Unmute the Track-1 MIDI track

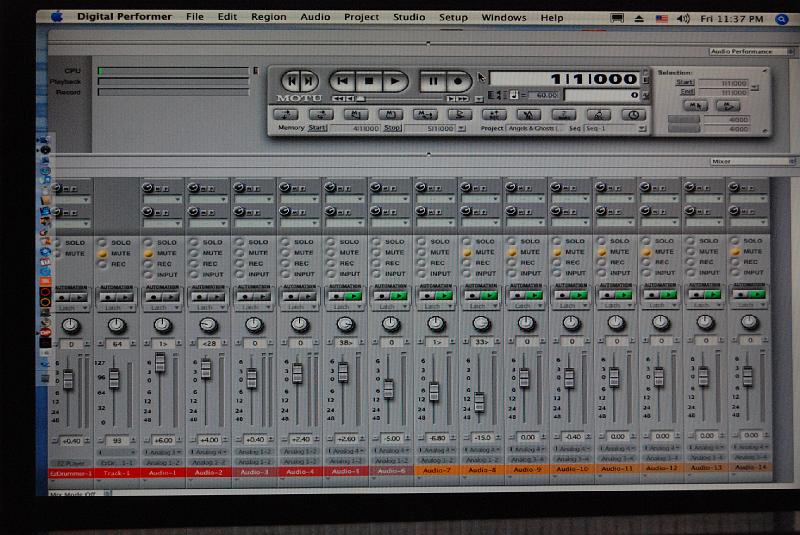(103, 253)
